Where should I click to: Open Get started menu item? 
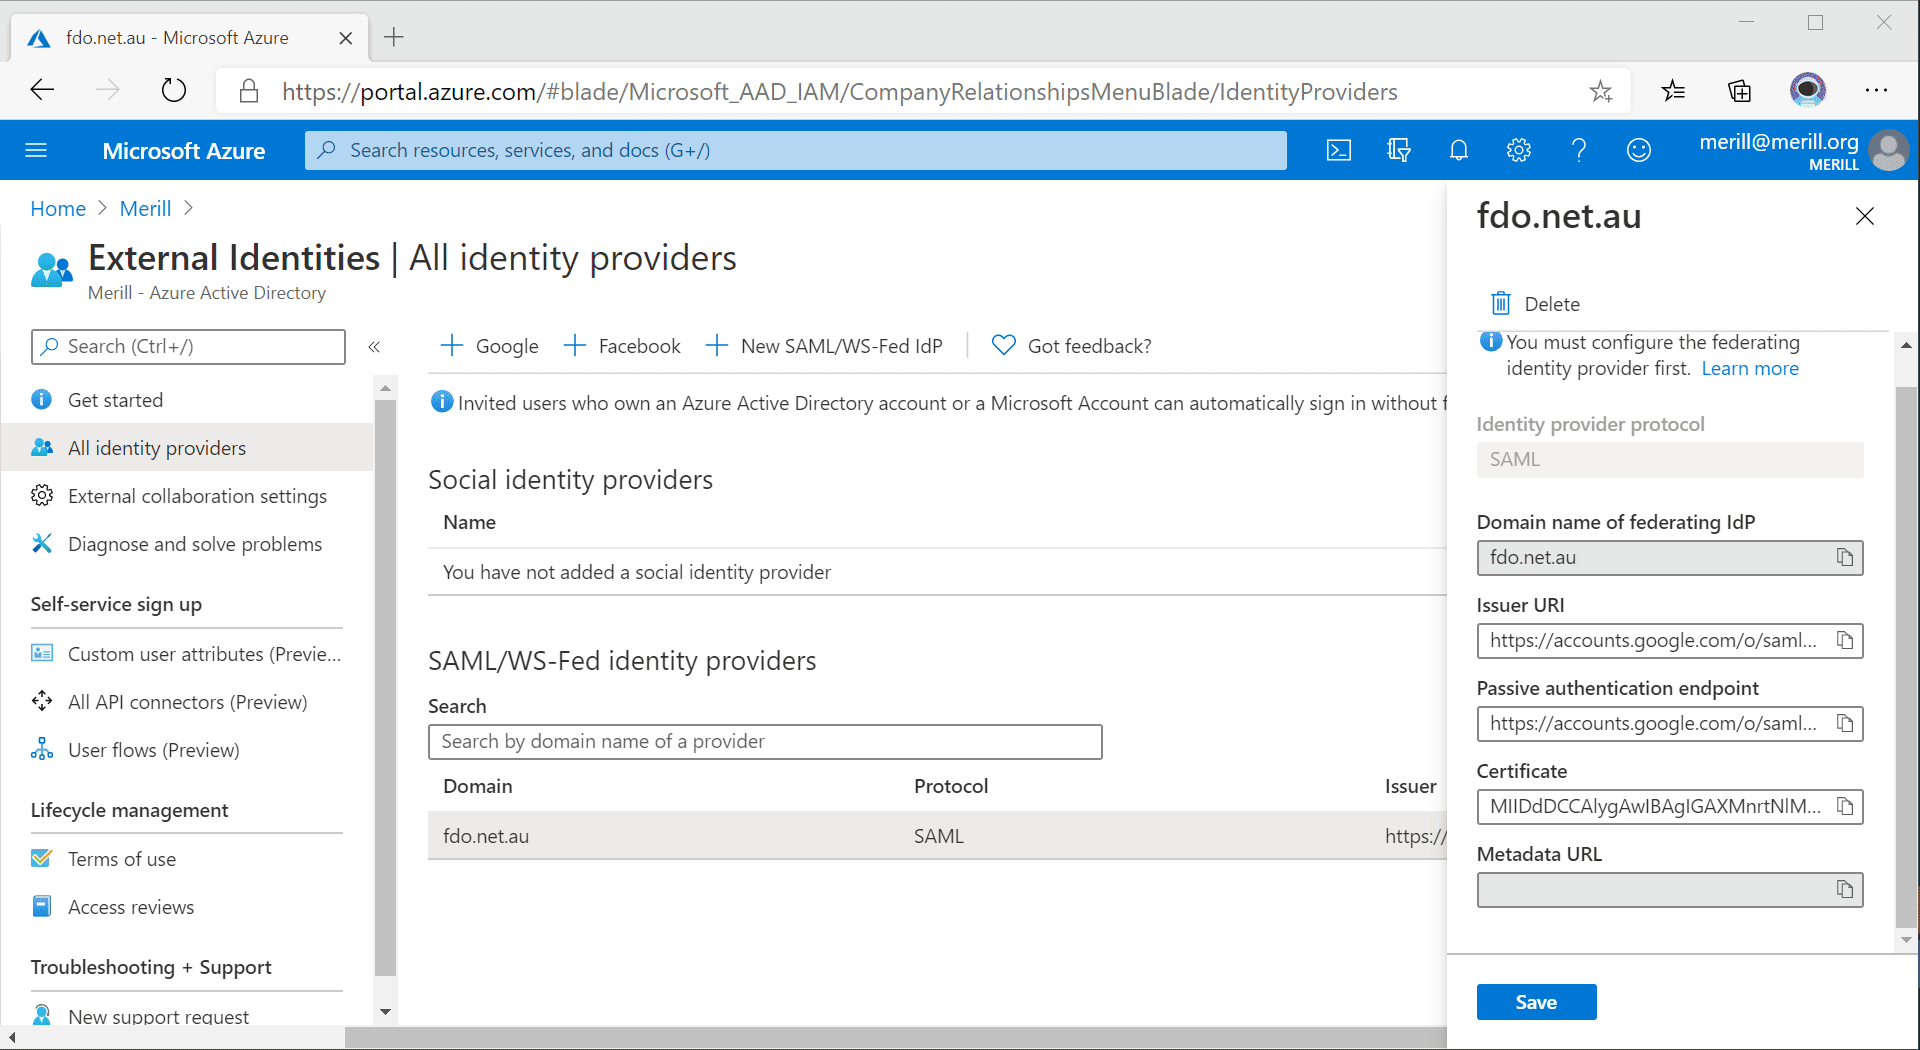point(187,400)
